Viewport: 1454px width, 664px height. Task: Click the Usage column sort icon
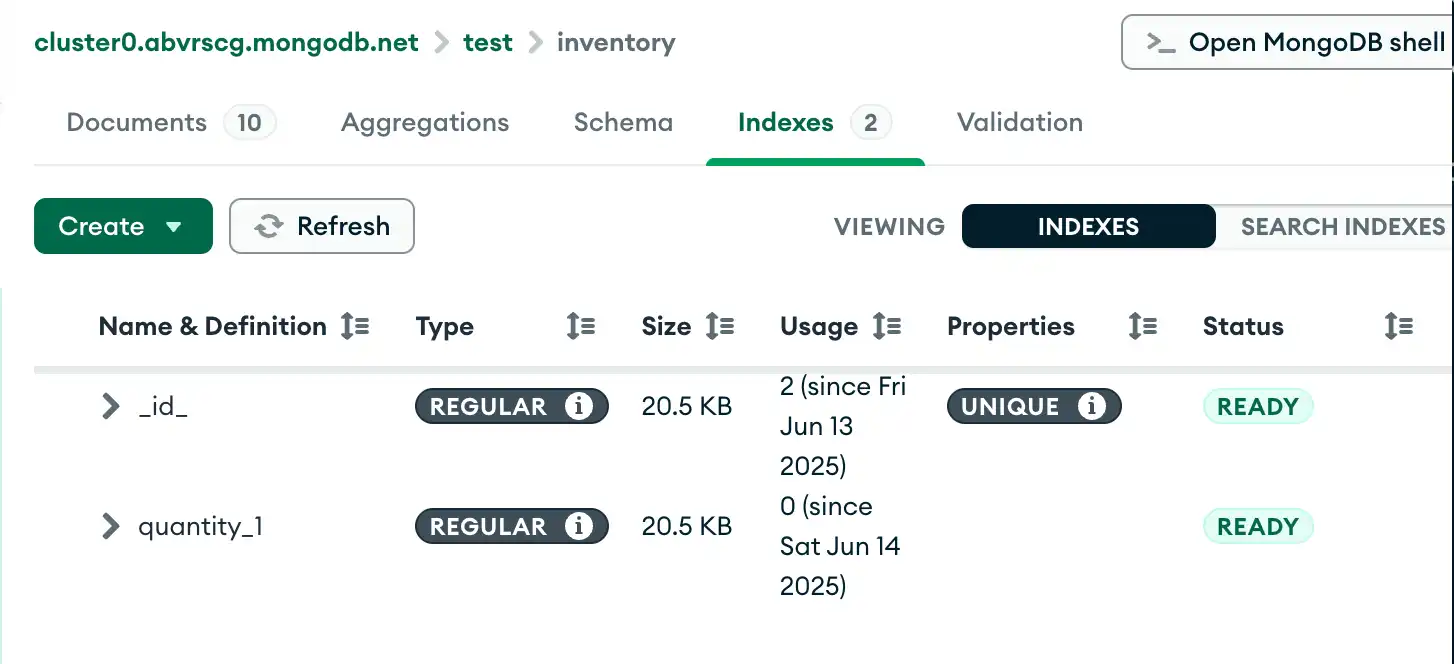point(887,326)
